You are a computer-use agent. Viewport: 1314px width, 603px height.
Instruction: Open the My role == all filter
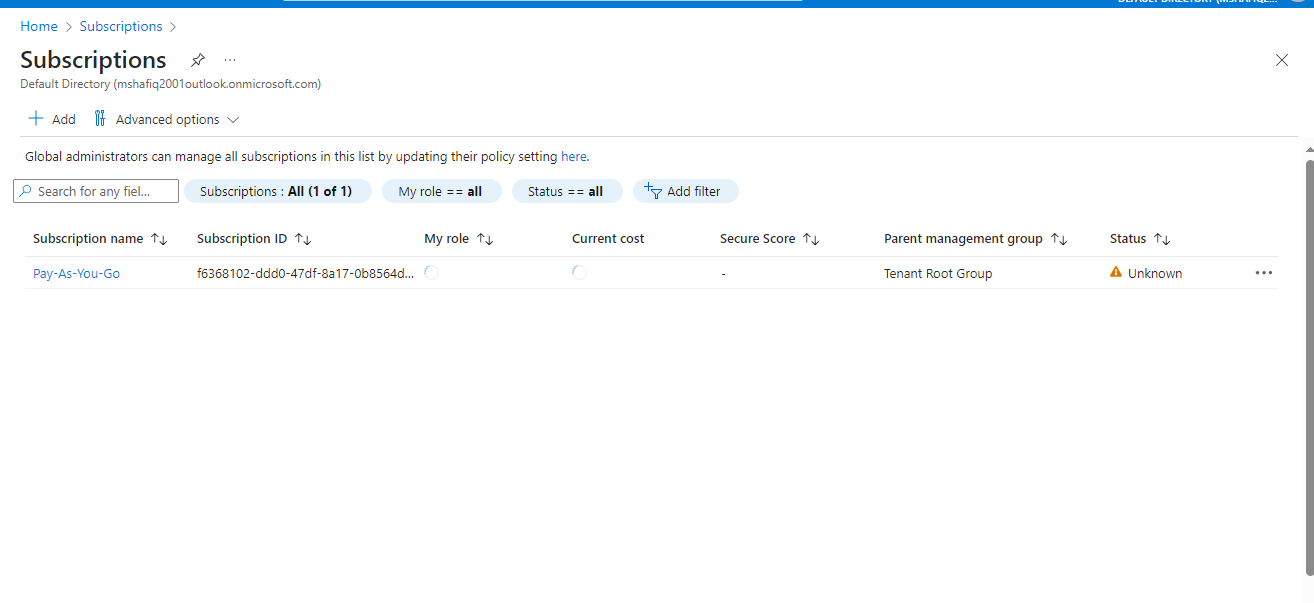441,191
